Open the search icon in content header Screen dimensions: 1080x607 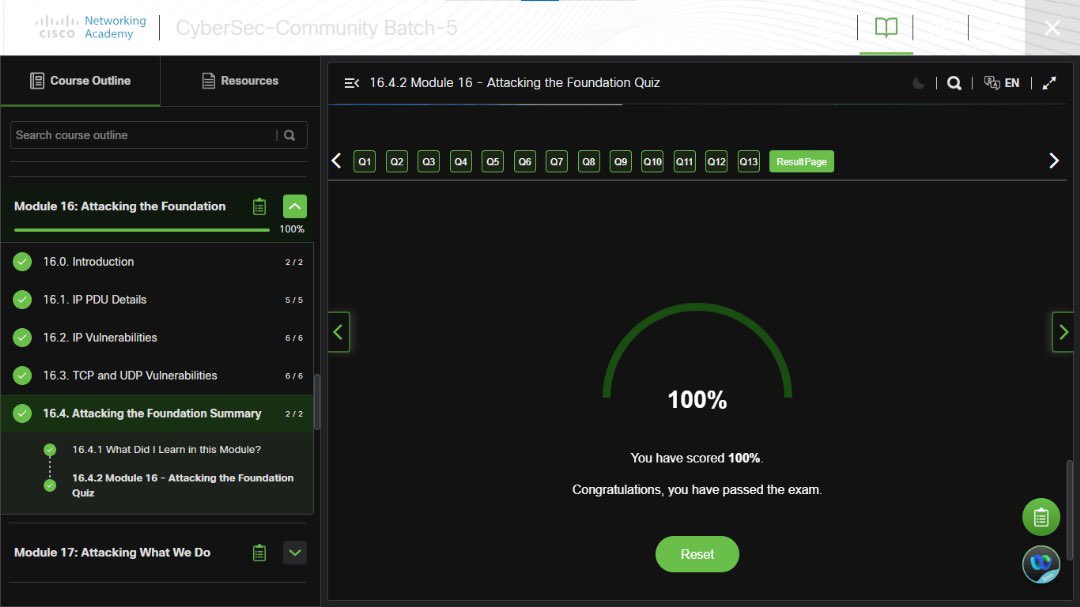[954, 83]
